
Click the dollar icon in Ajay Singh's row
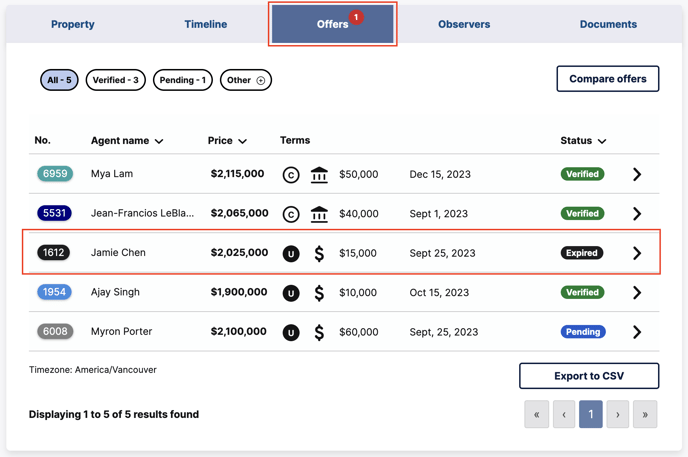[x=319, y=293]
